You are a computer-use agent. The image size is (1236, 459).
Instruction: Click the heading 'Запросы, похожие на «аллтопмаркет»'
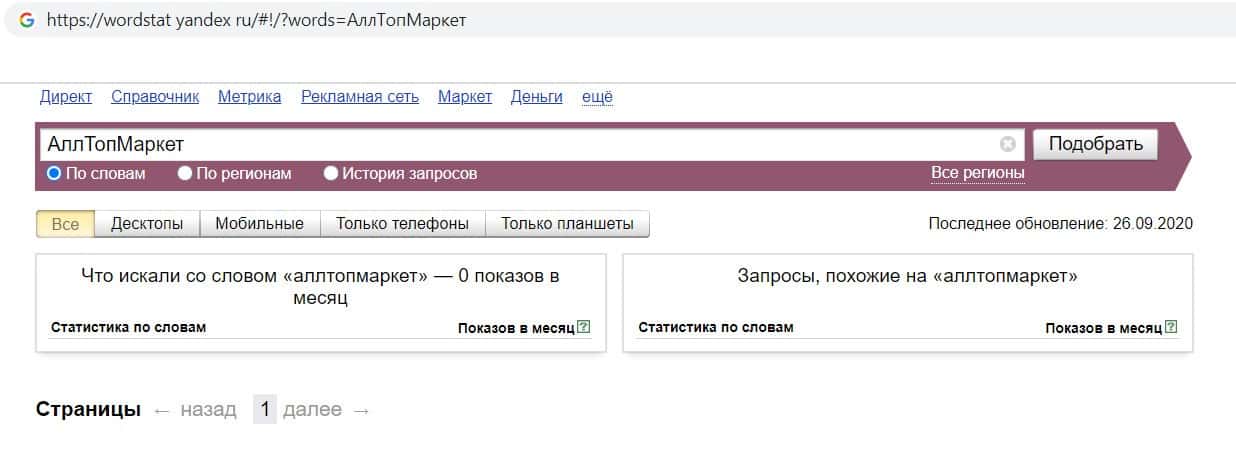tap(908, 276)
